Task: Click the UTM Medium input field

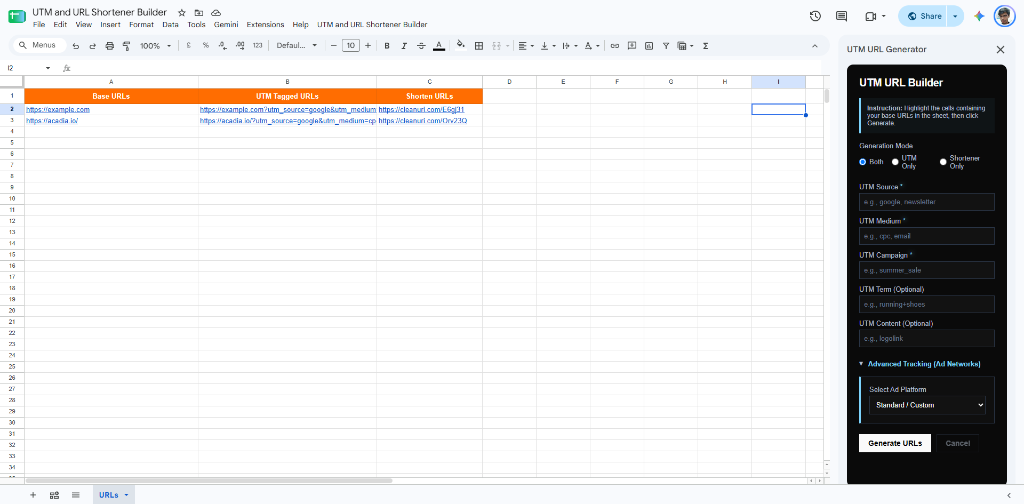Action: (x=927, y=236)
